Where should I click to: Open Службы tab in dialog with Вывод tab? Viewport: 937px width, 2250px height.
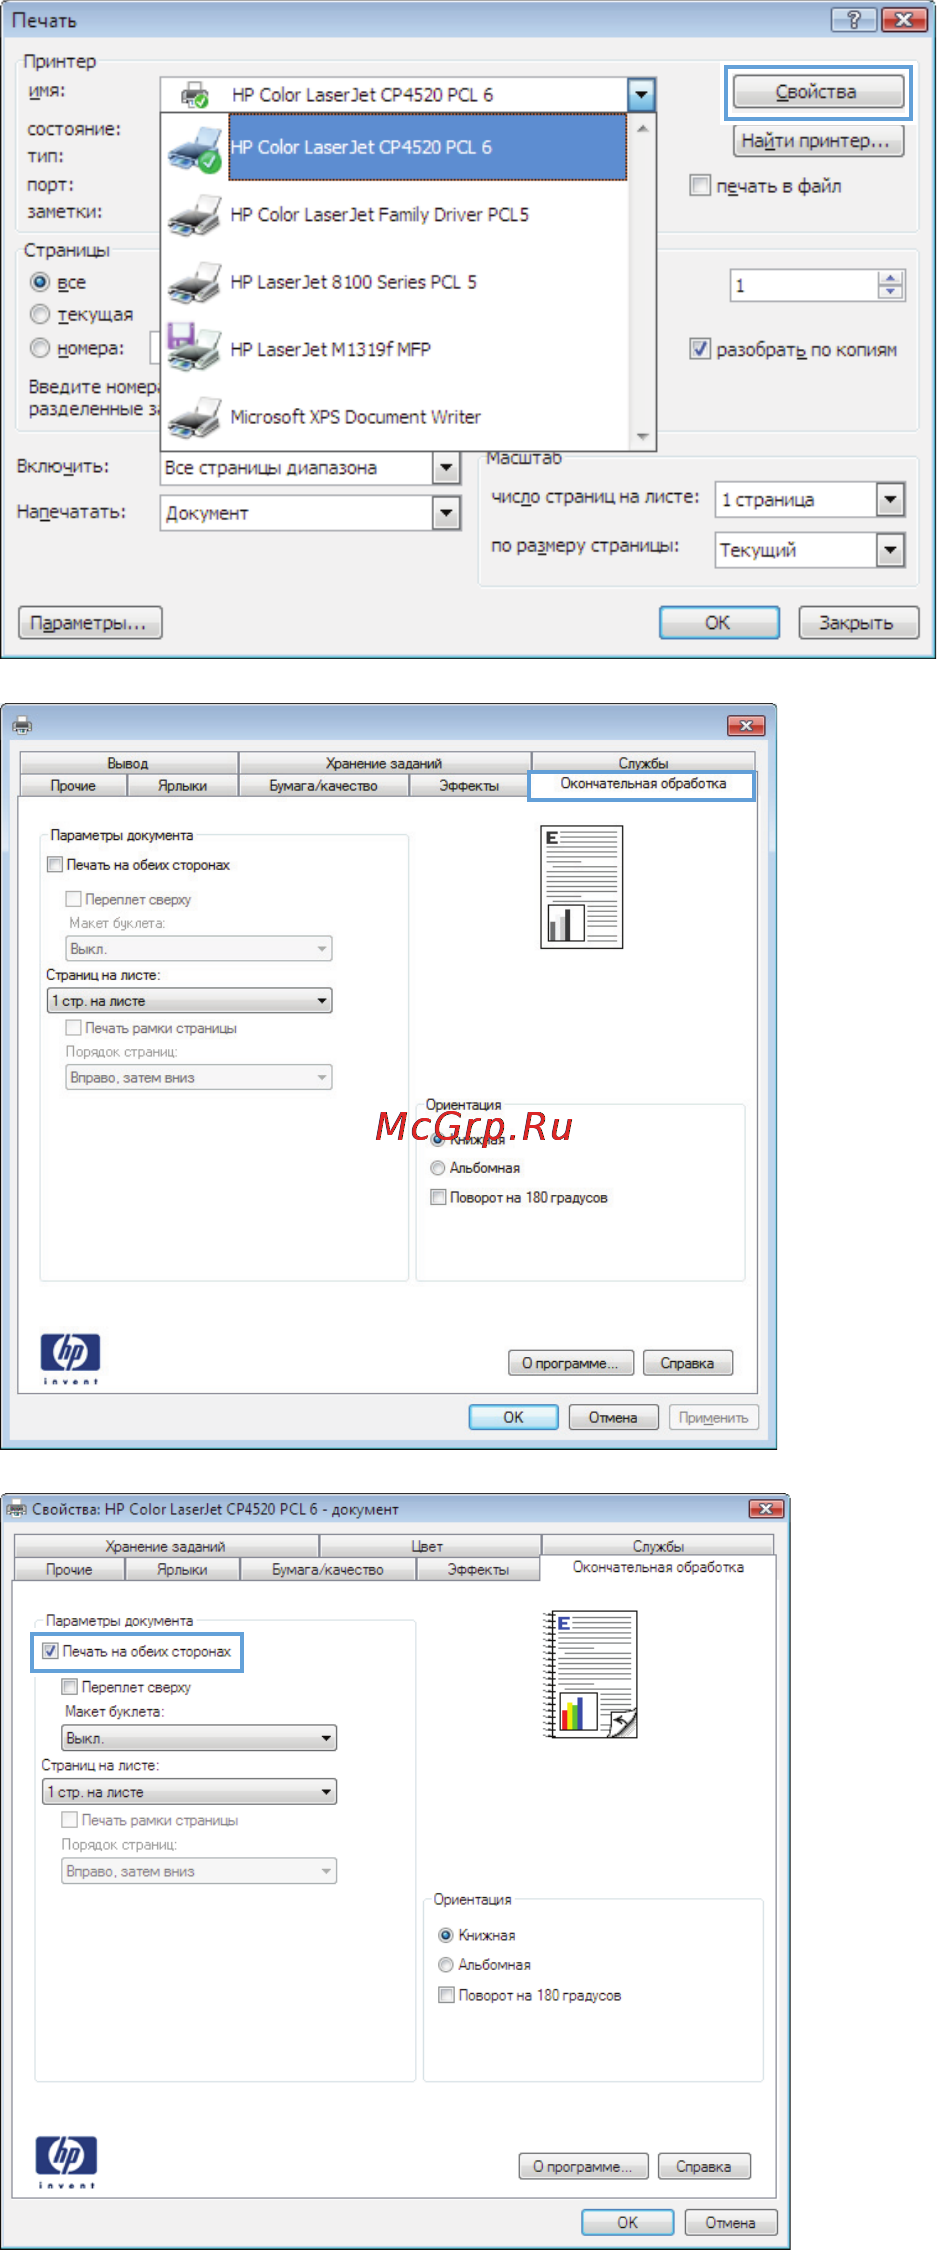(643, 763)
